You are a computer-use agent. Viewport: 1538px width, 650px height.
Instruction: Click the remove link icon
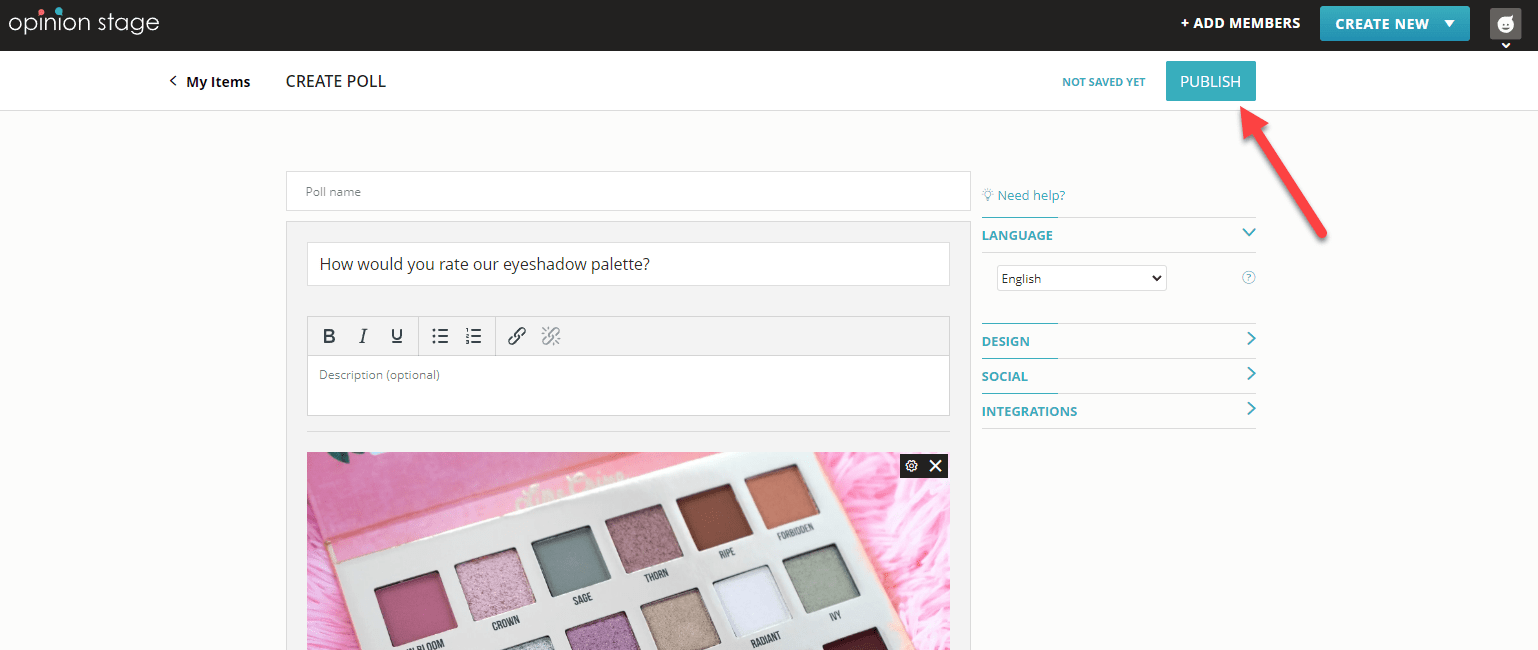click(x=551, y=336)
